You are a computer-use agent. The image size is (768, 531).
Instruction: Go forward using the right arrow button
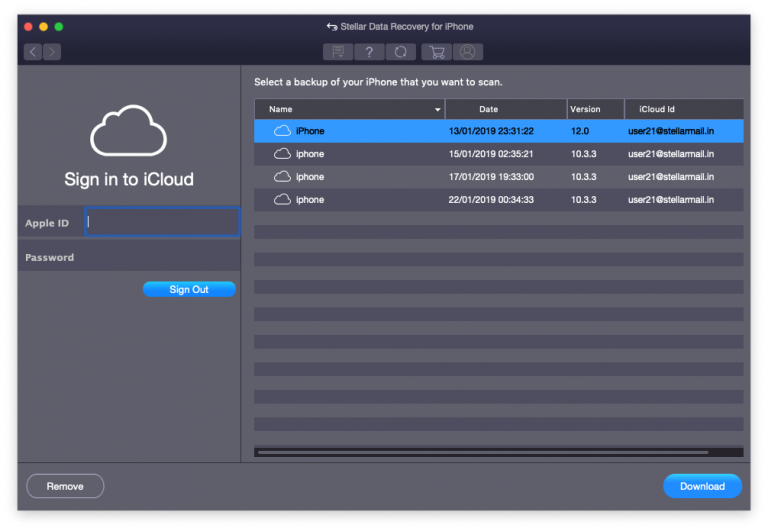coord(52,52)
